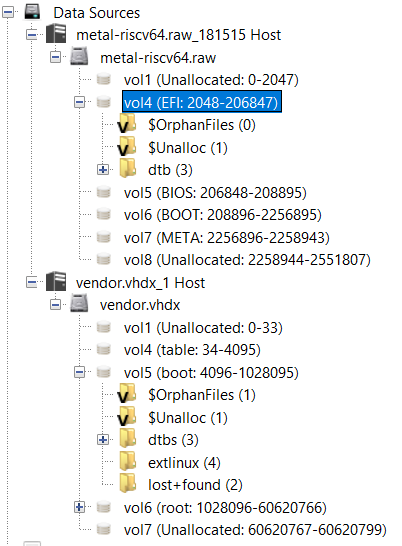Click the vol6 root volume icon

point(104,507)
